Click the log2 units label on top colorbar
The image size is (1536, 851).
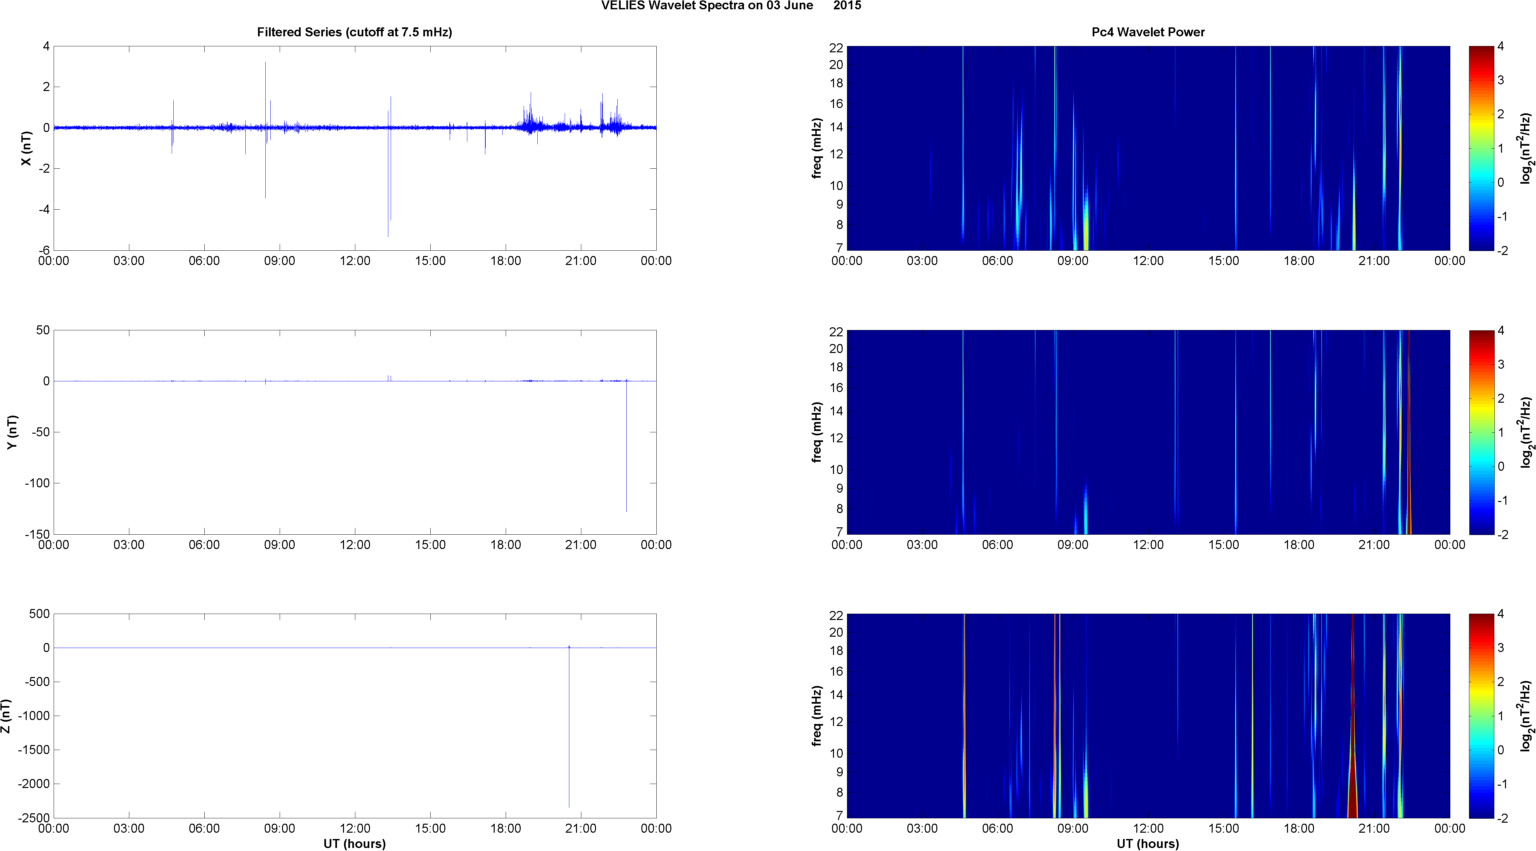pyautogui.click(x=1525, y=148)
